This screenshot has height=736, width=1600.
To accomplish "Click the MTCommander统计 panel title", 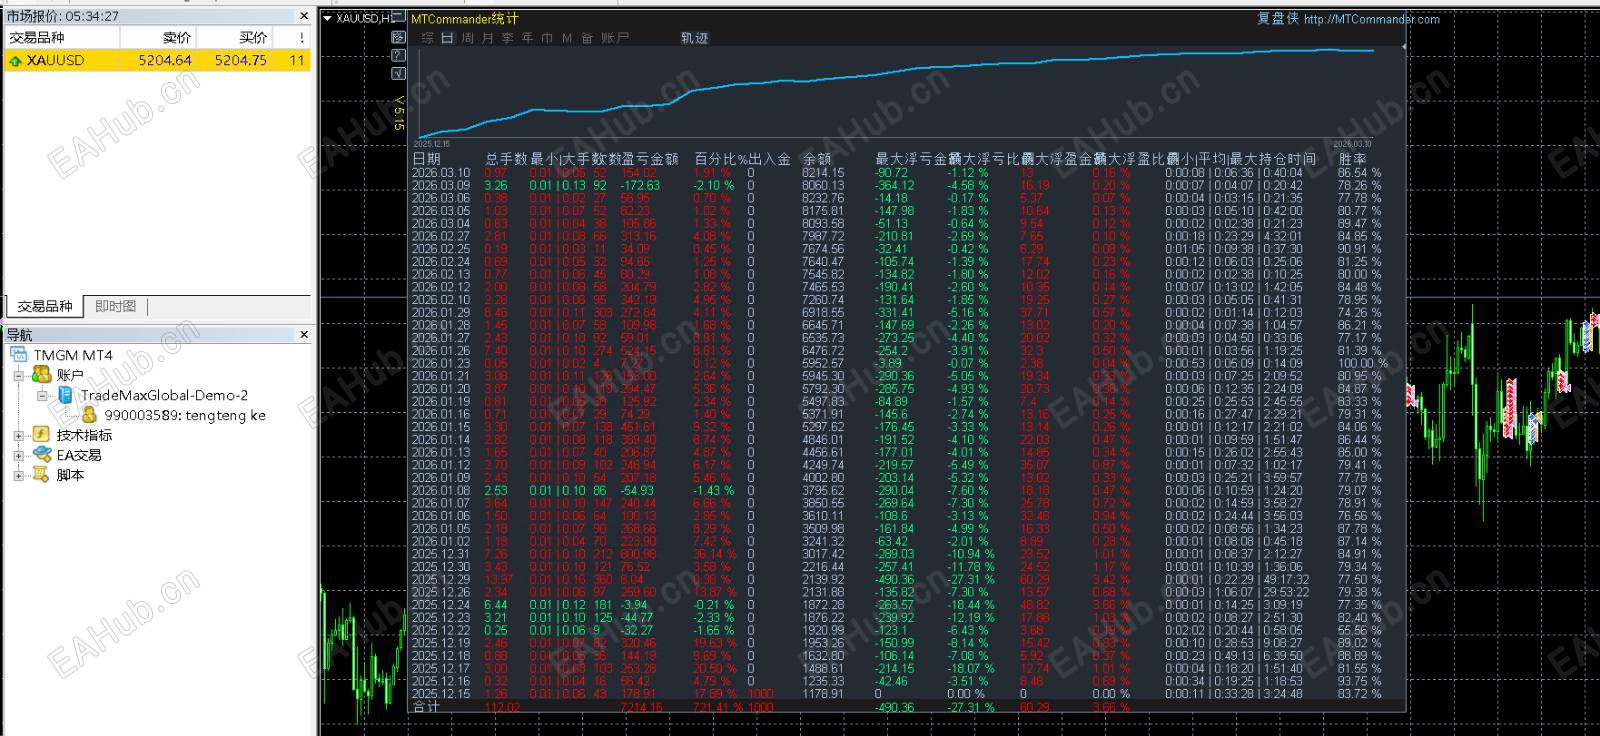I will tap(465, 19).
